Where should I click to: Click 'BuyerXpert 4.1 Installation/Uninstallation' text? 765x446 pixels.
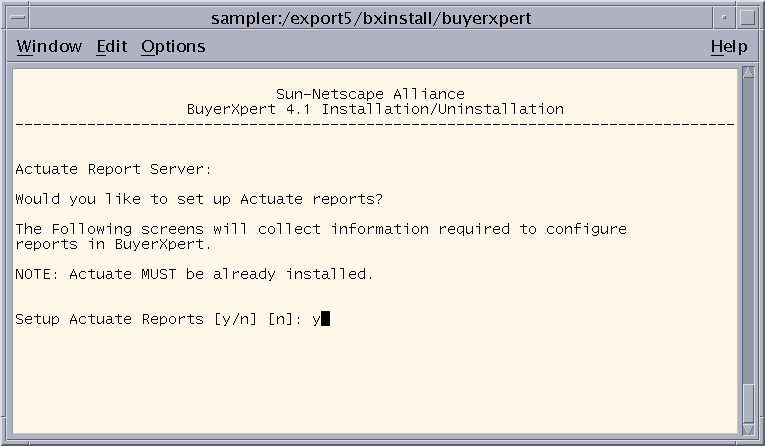375,109
